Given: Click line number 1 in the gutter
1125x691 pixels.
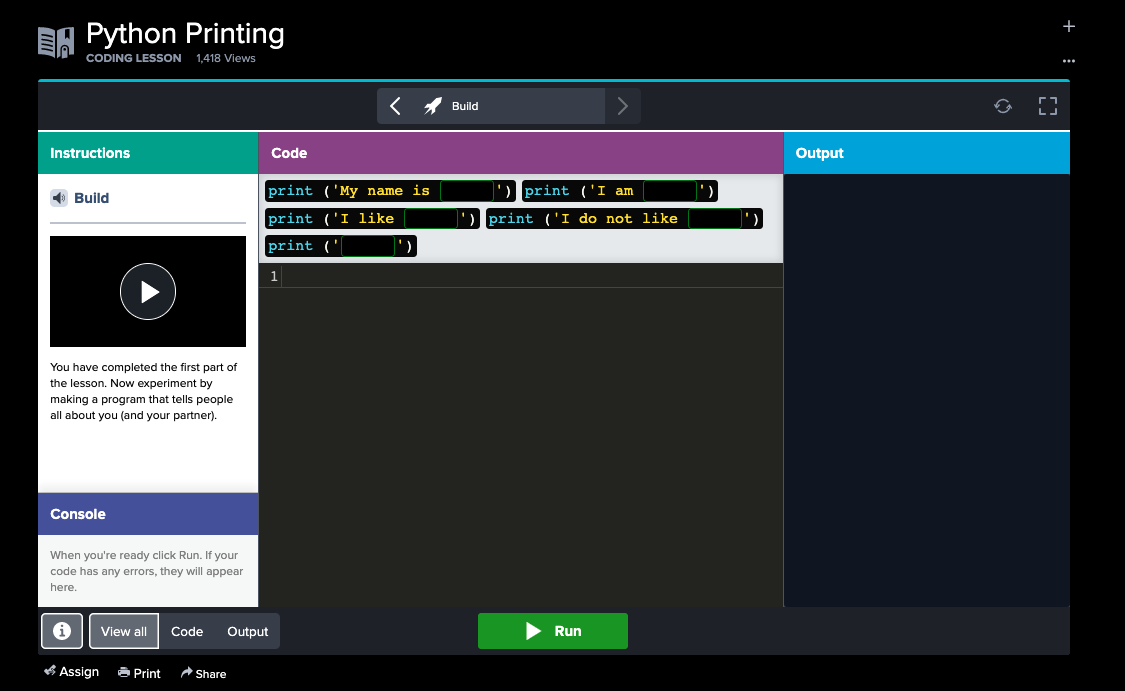Looking at the screenshot, I should pyautogui.click(x=273, y=276).
